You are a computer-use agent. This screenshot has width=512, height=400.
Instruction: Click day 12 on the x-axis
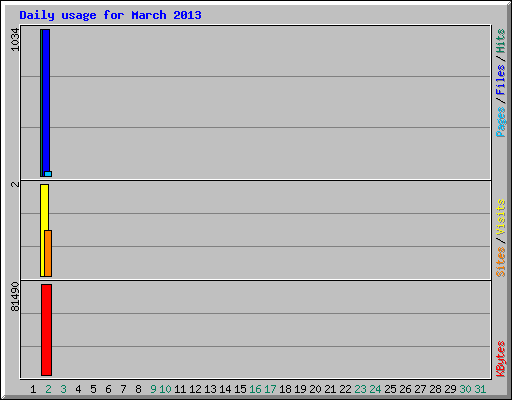click(195, 389)
